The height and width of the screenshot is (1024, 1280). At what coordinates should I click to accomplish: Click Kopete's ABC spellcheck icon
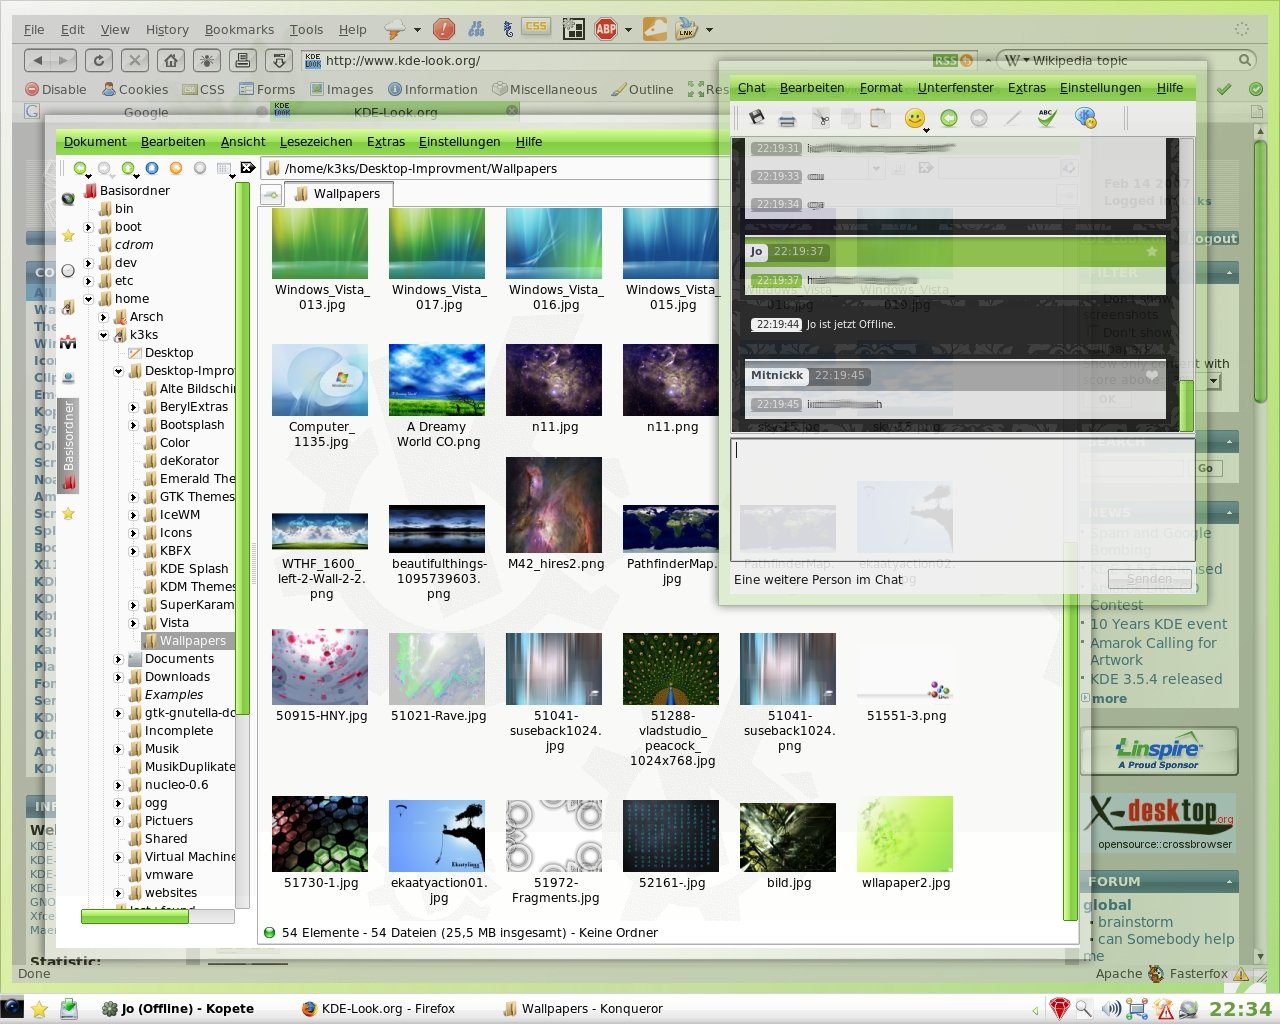[x=1047, y=118]
